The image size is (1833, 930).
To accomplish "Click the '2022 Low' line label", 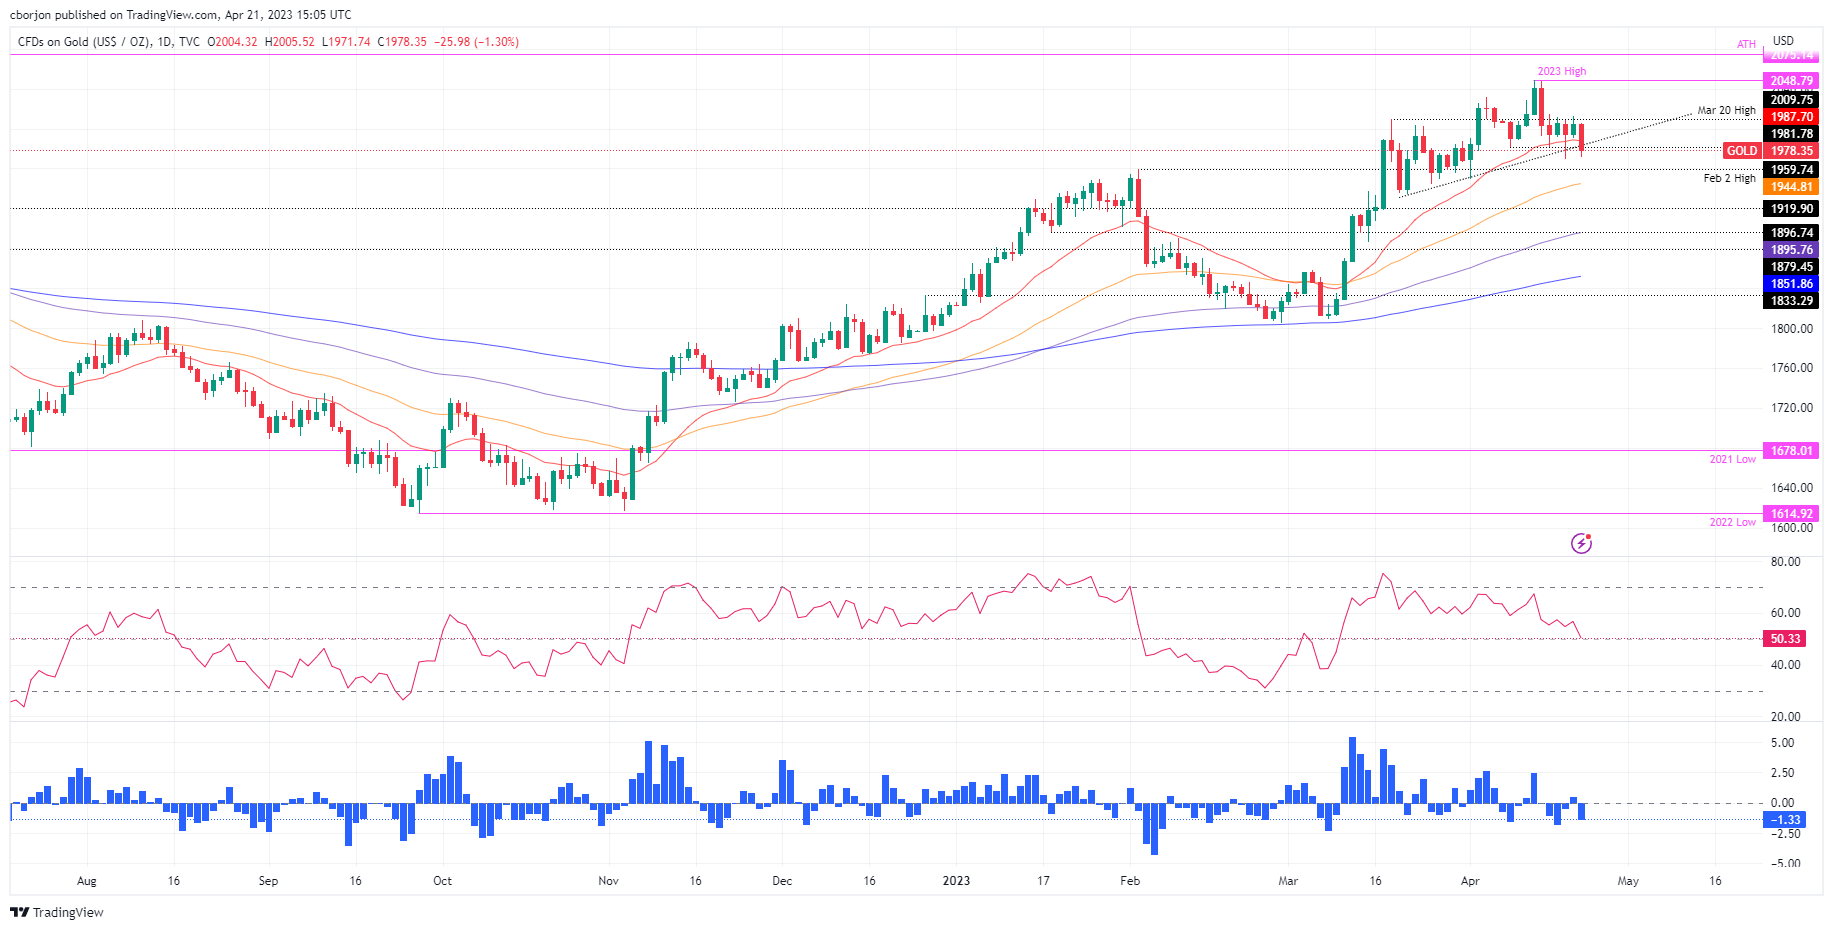I will click(x=1732, y=522).
